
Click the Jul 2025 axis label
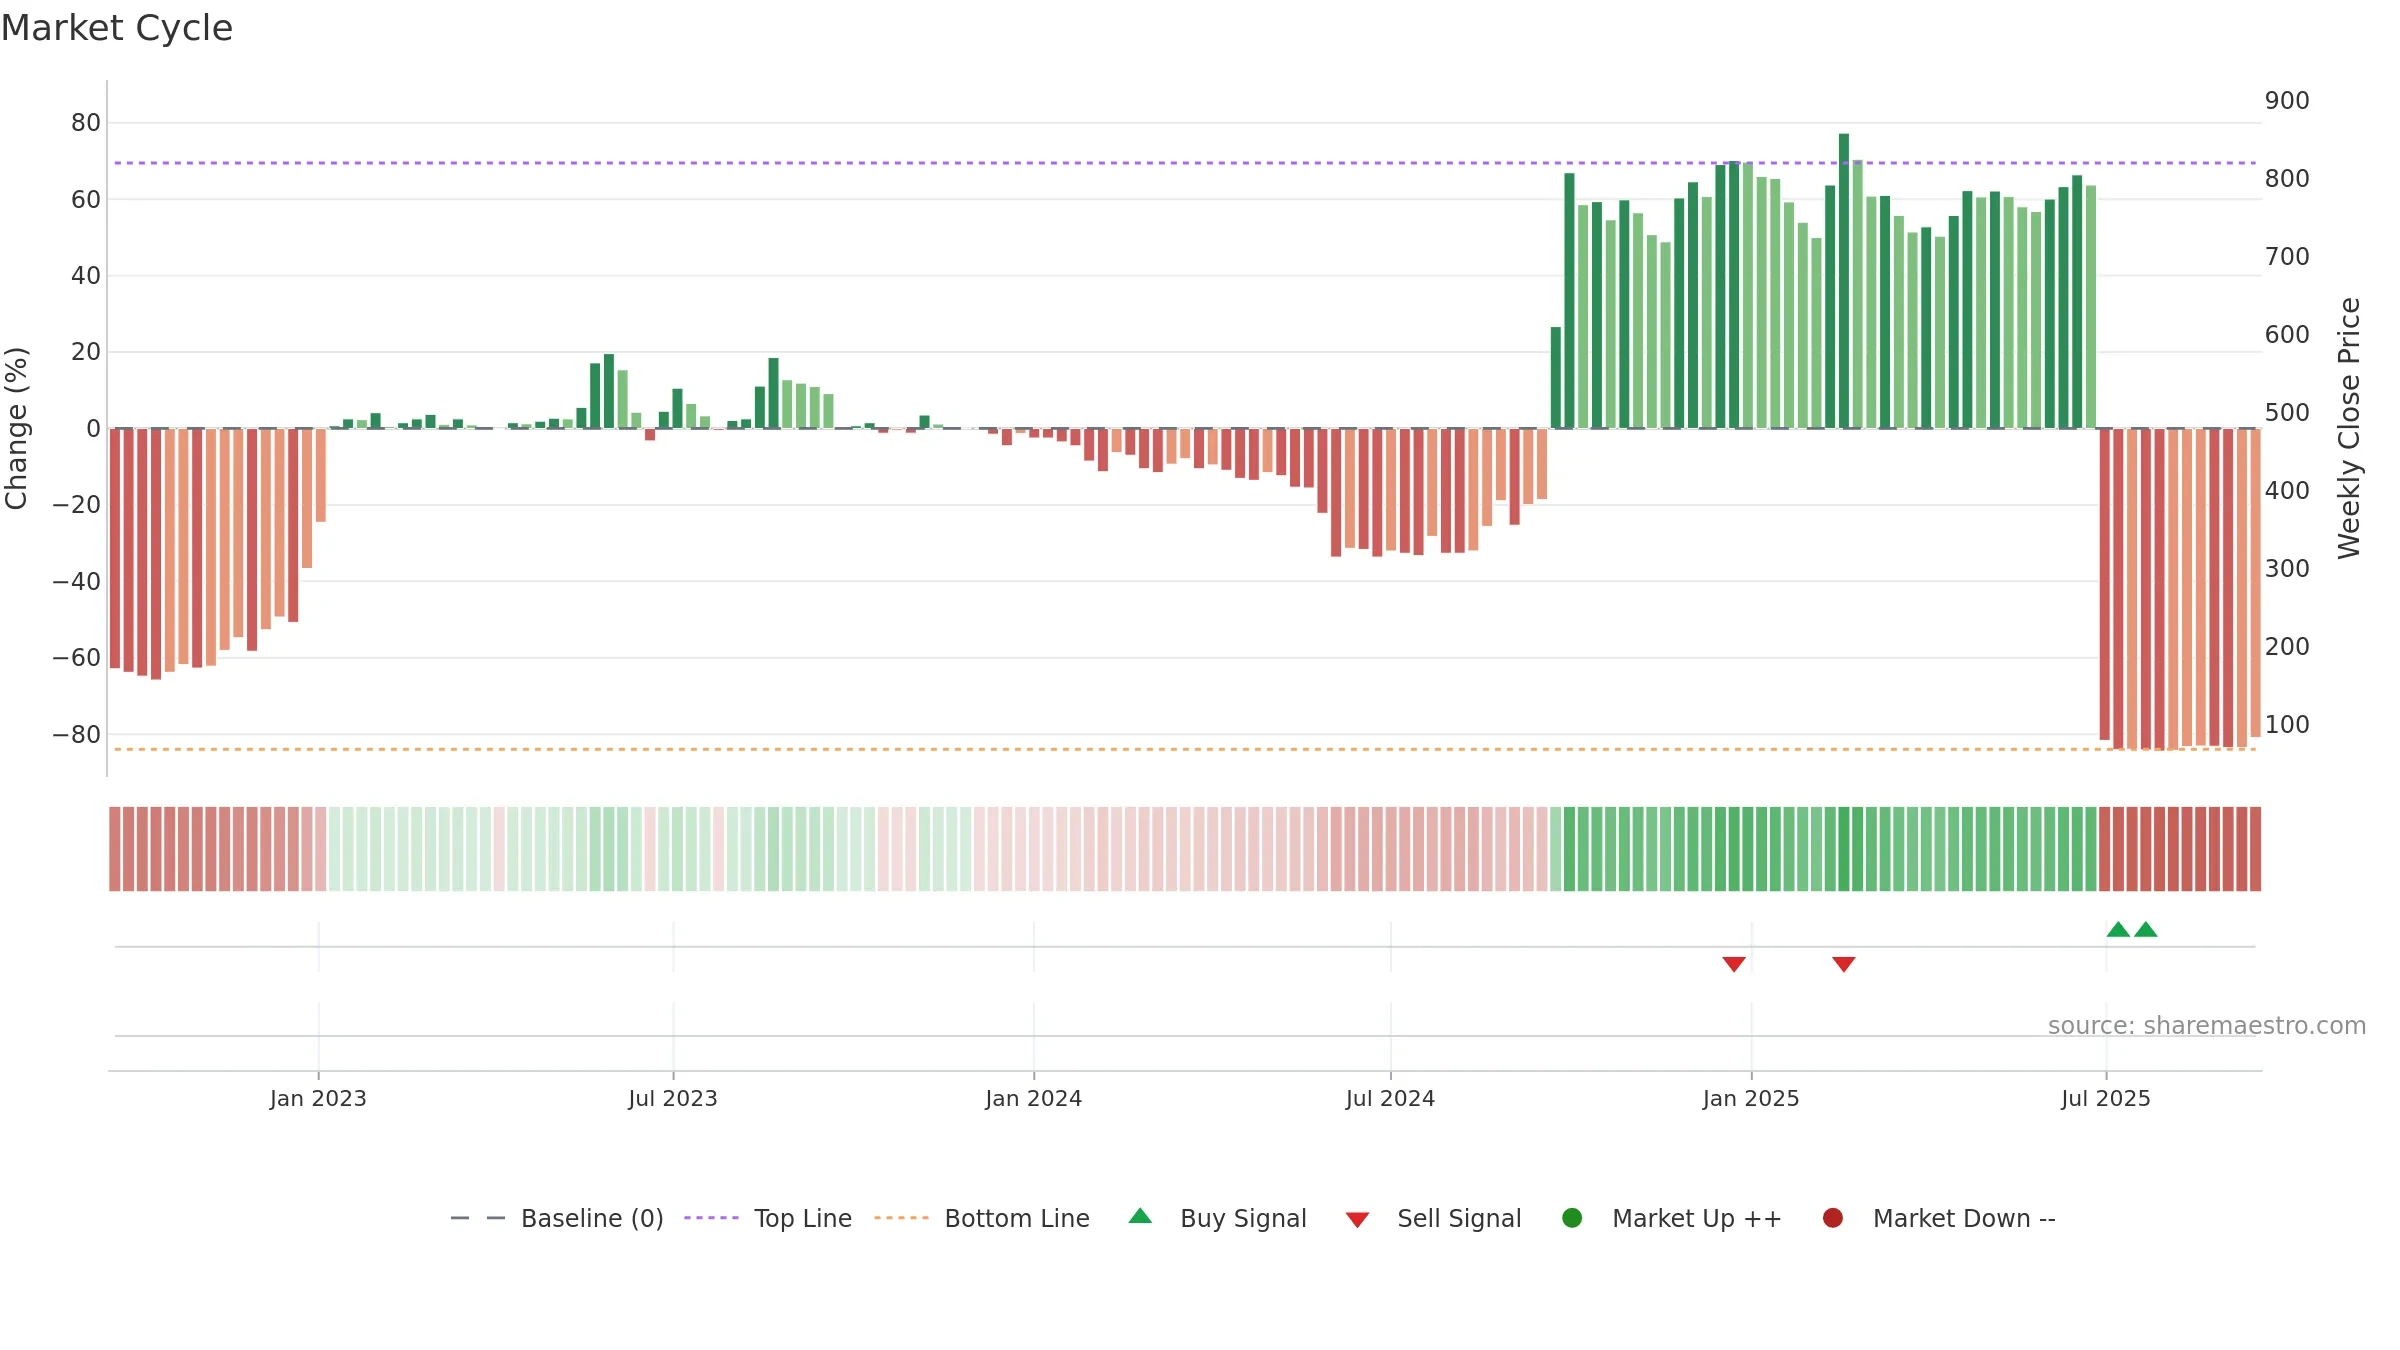[2106, 1099]
